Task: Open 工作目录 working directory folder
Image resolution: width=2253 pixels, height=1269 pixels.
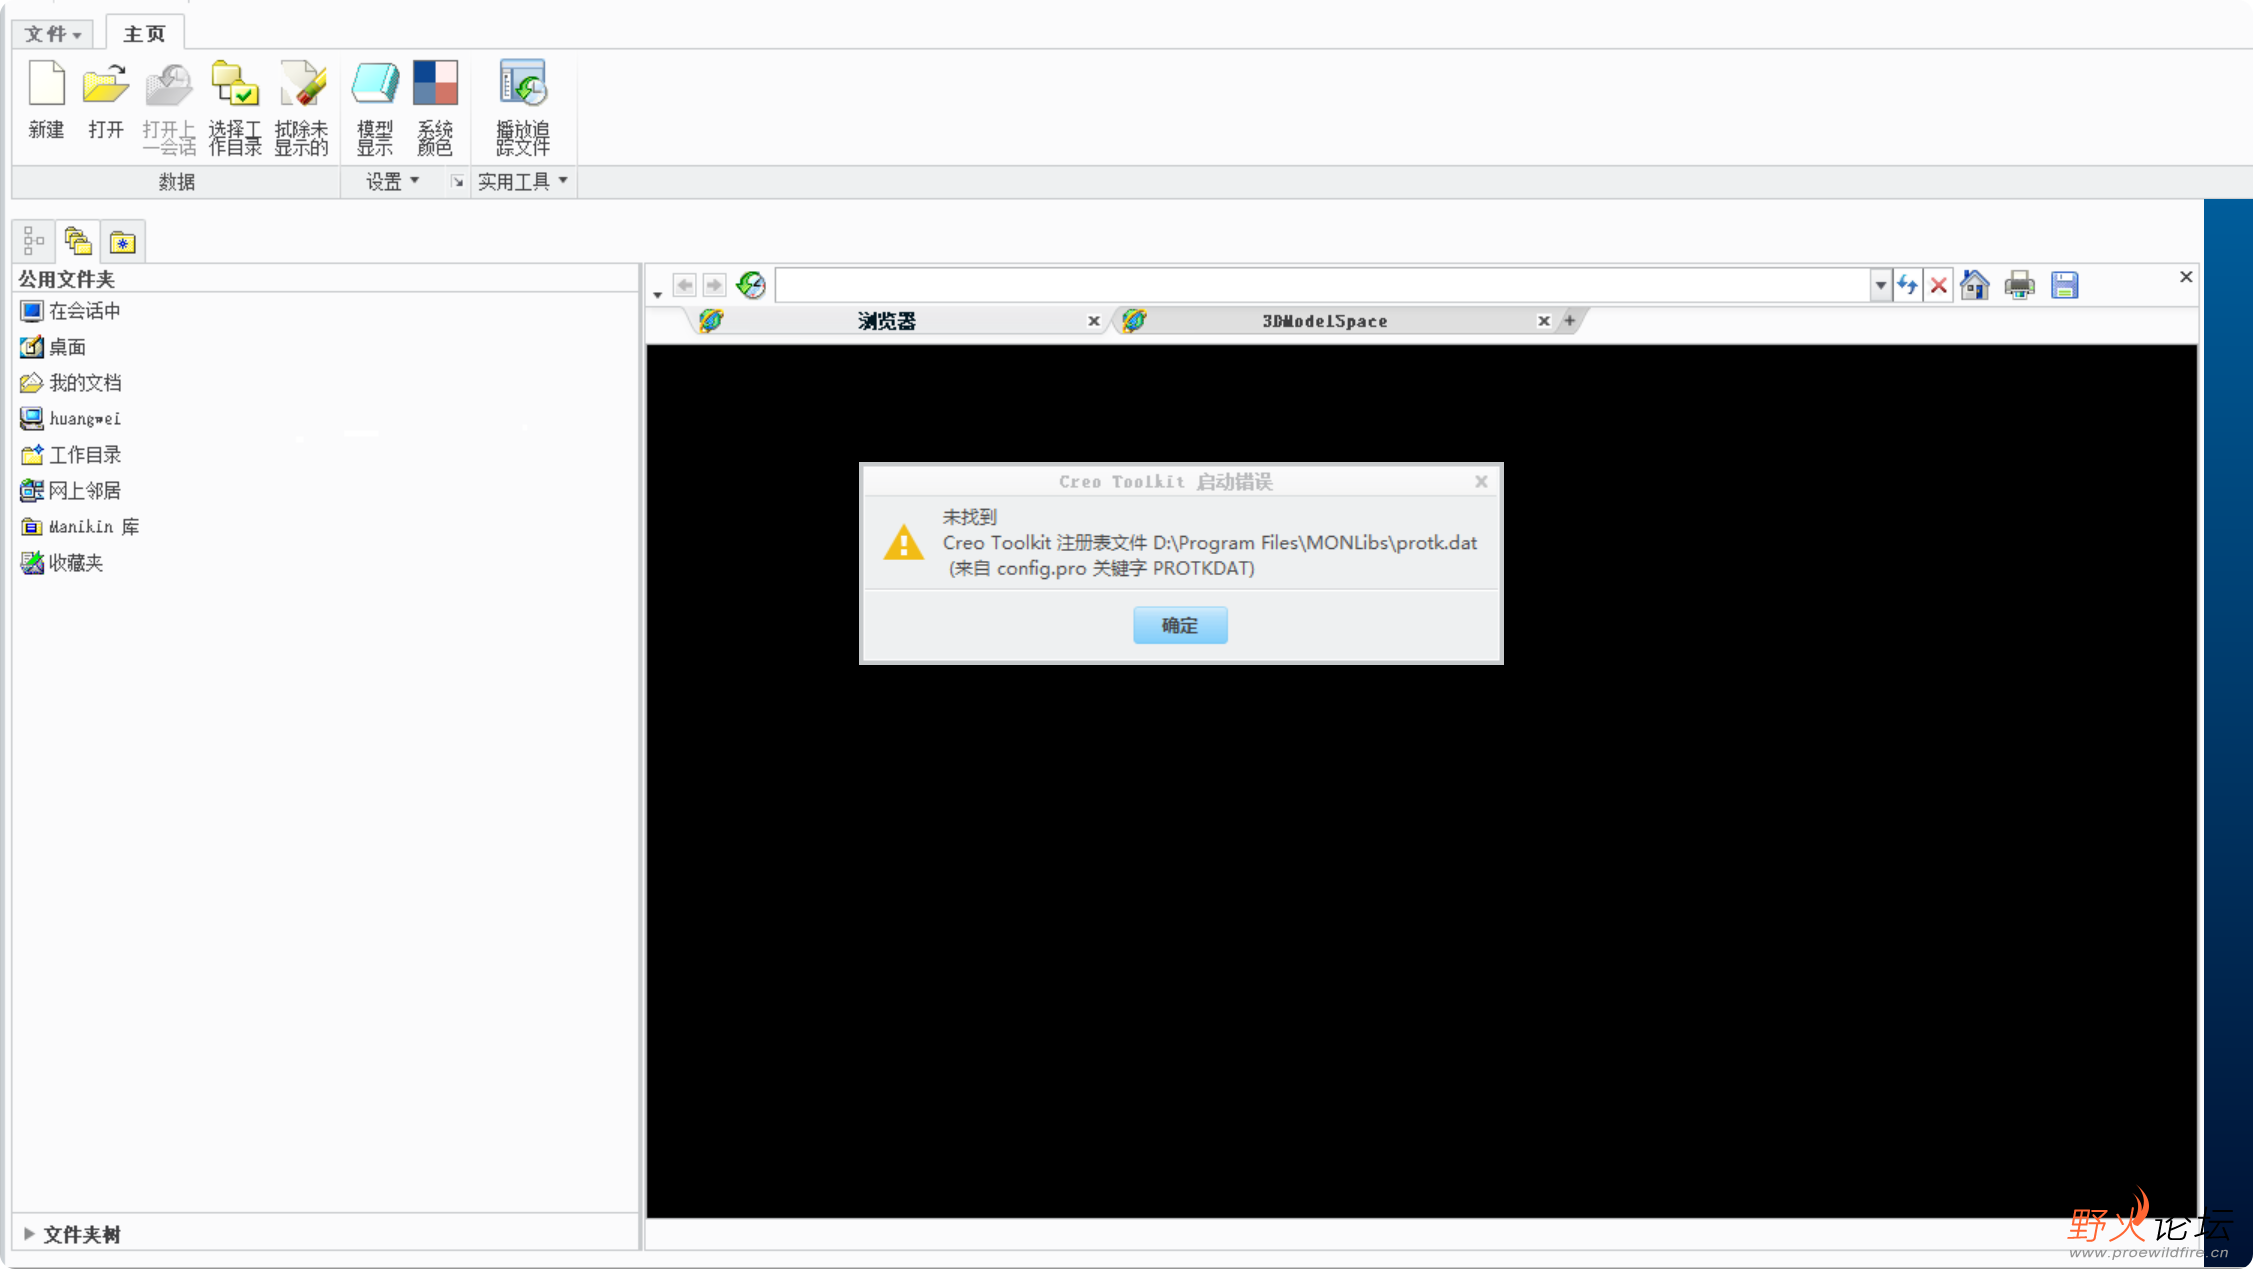Action: [70, 455]
